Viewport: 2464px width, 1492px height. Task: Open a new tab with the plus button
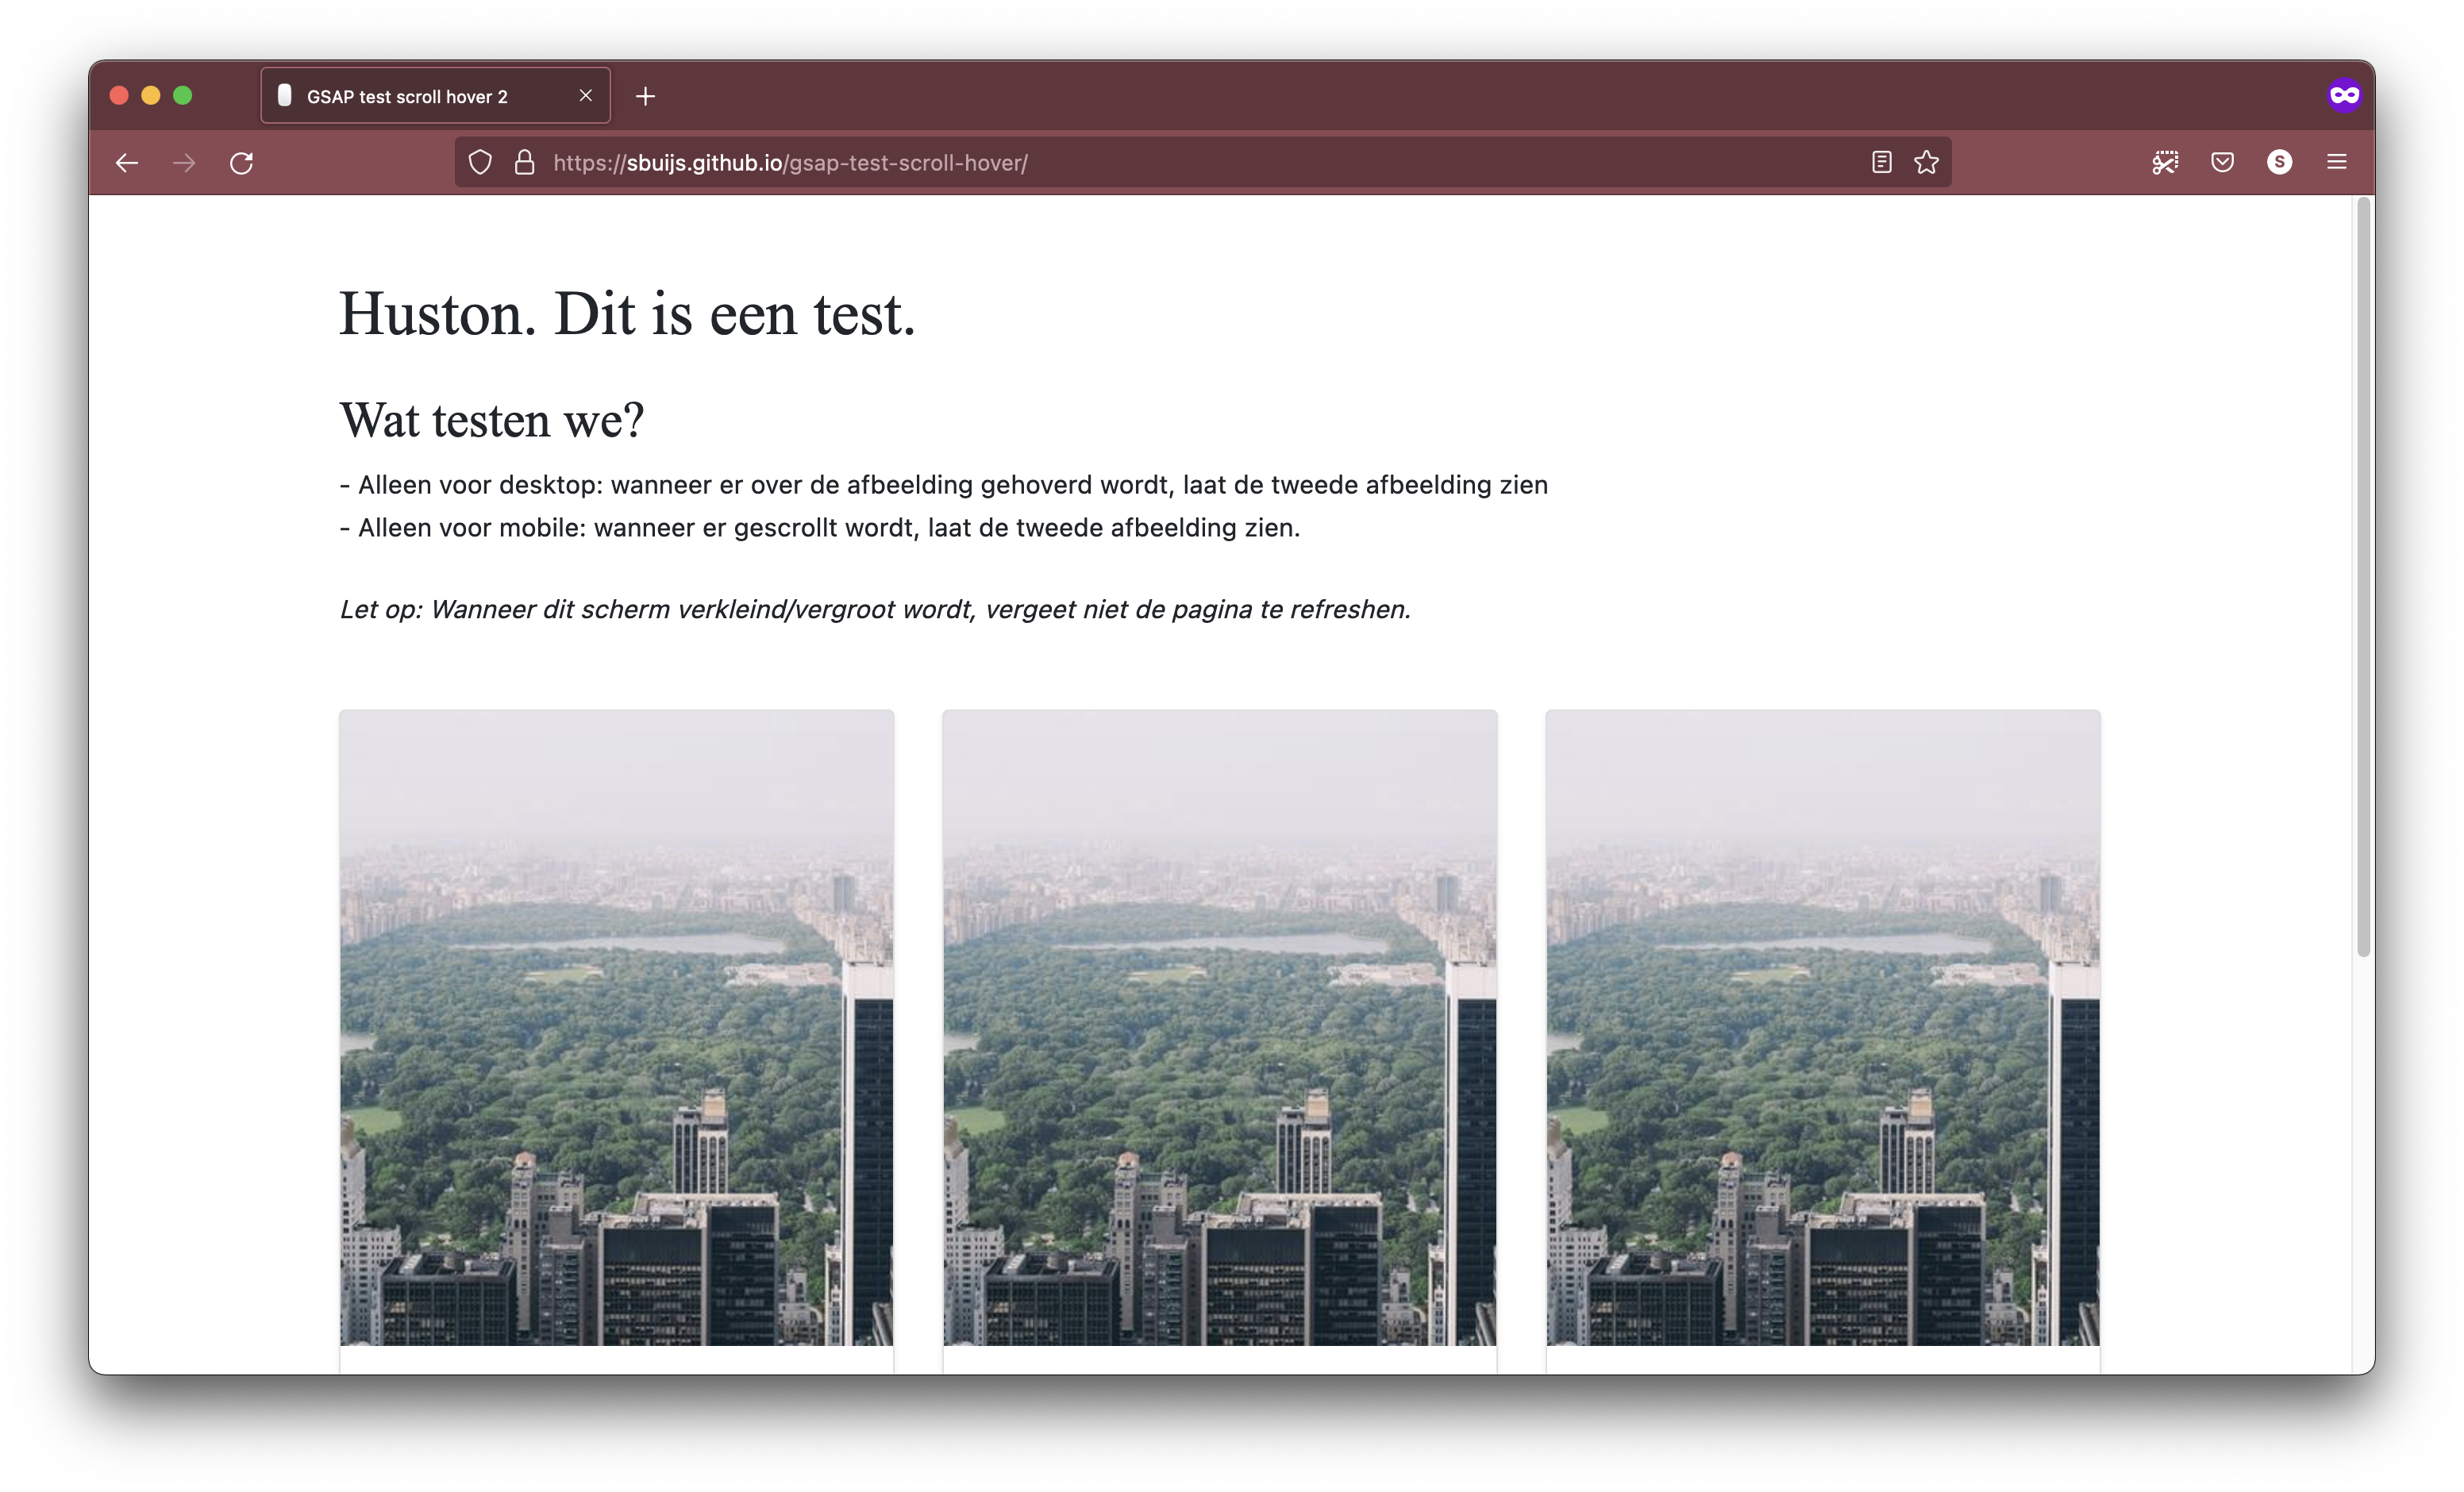coord(645,96)
